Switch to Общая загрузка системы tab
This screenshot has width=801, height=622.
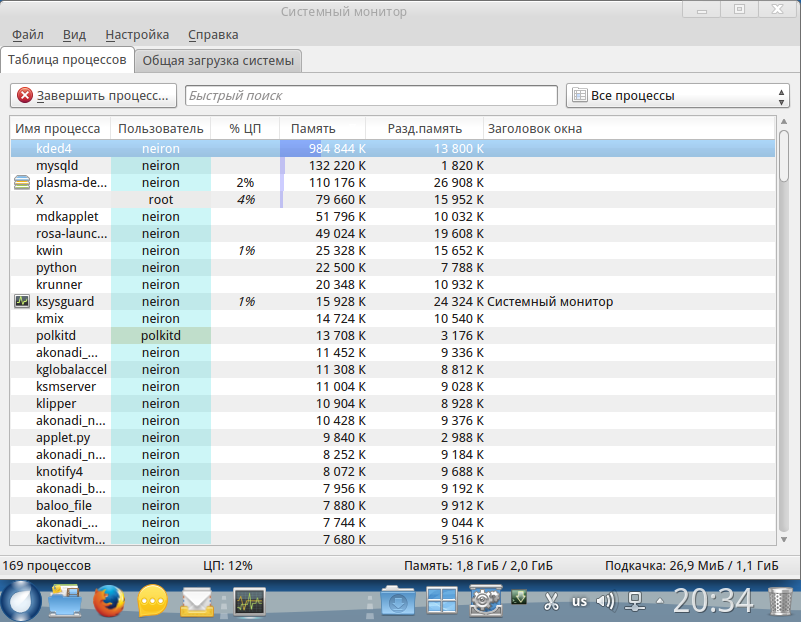click(218, 61)
